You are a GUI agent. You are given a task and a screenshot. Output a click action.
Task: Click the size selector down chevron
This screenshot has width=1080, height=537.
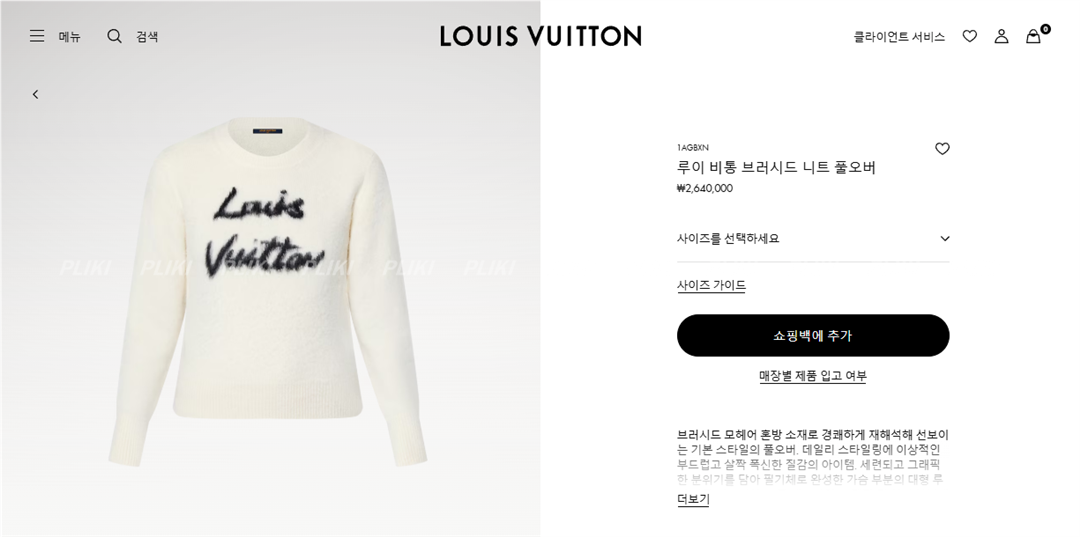tap(944, 239)
